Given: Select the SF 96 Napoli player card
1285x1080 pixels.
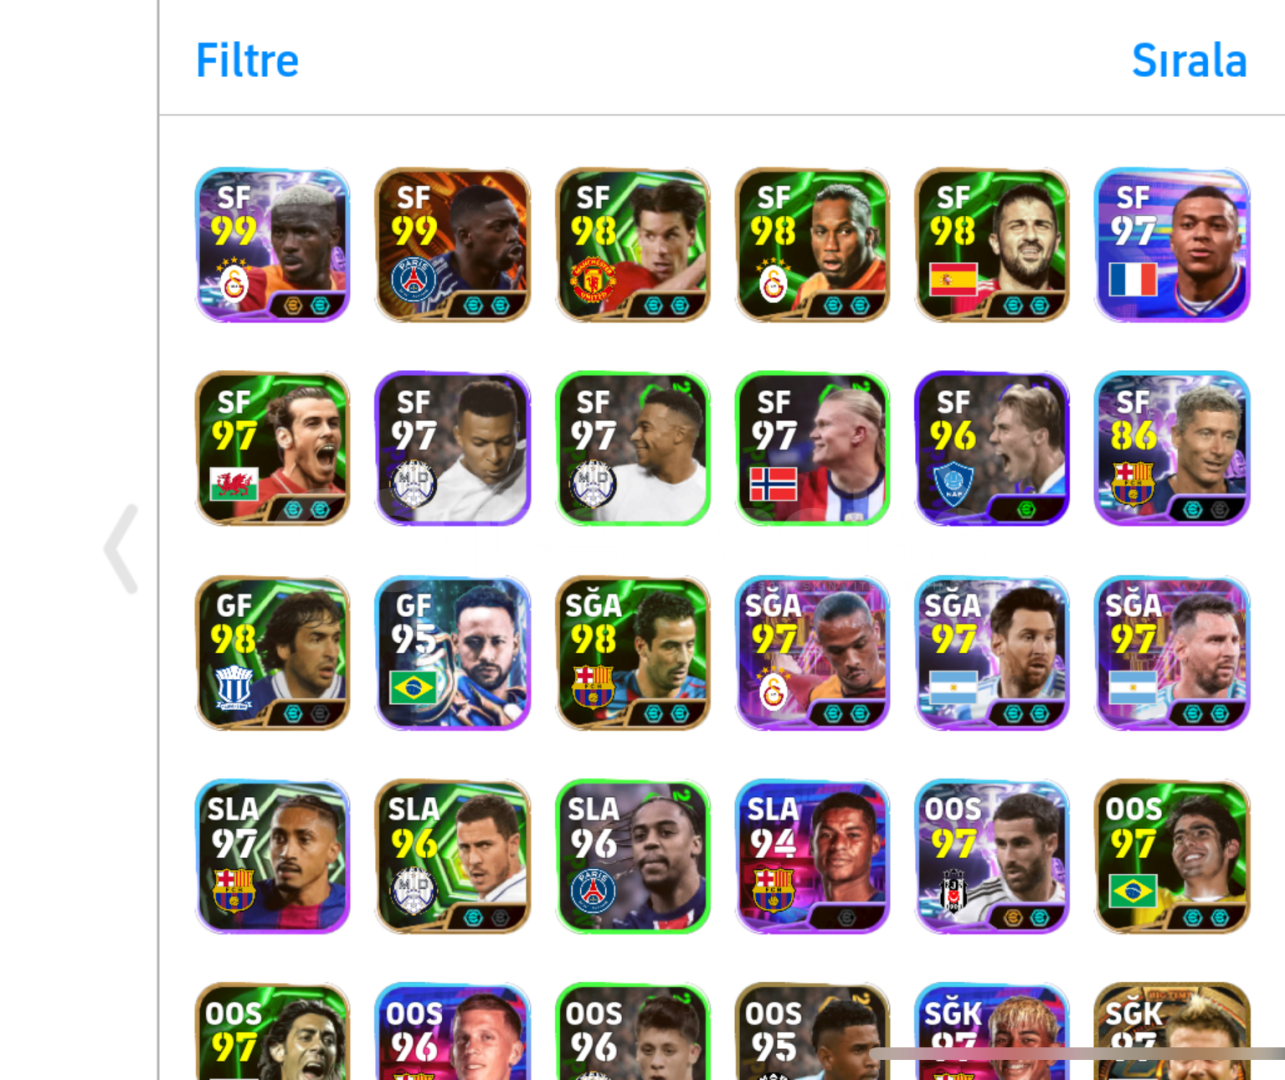Looking at the screenshot, I should [992, 449].
